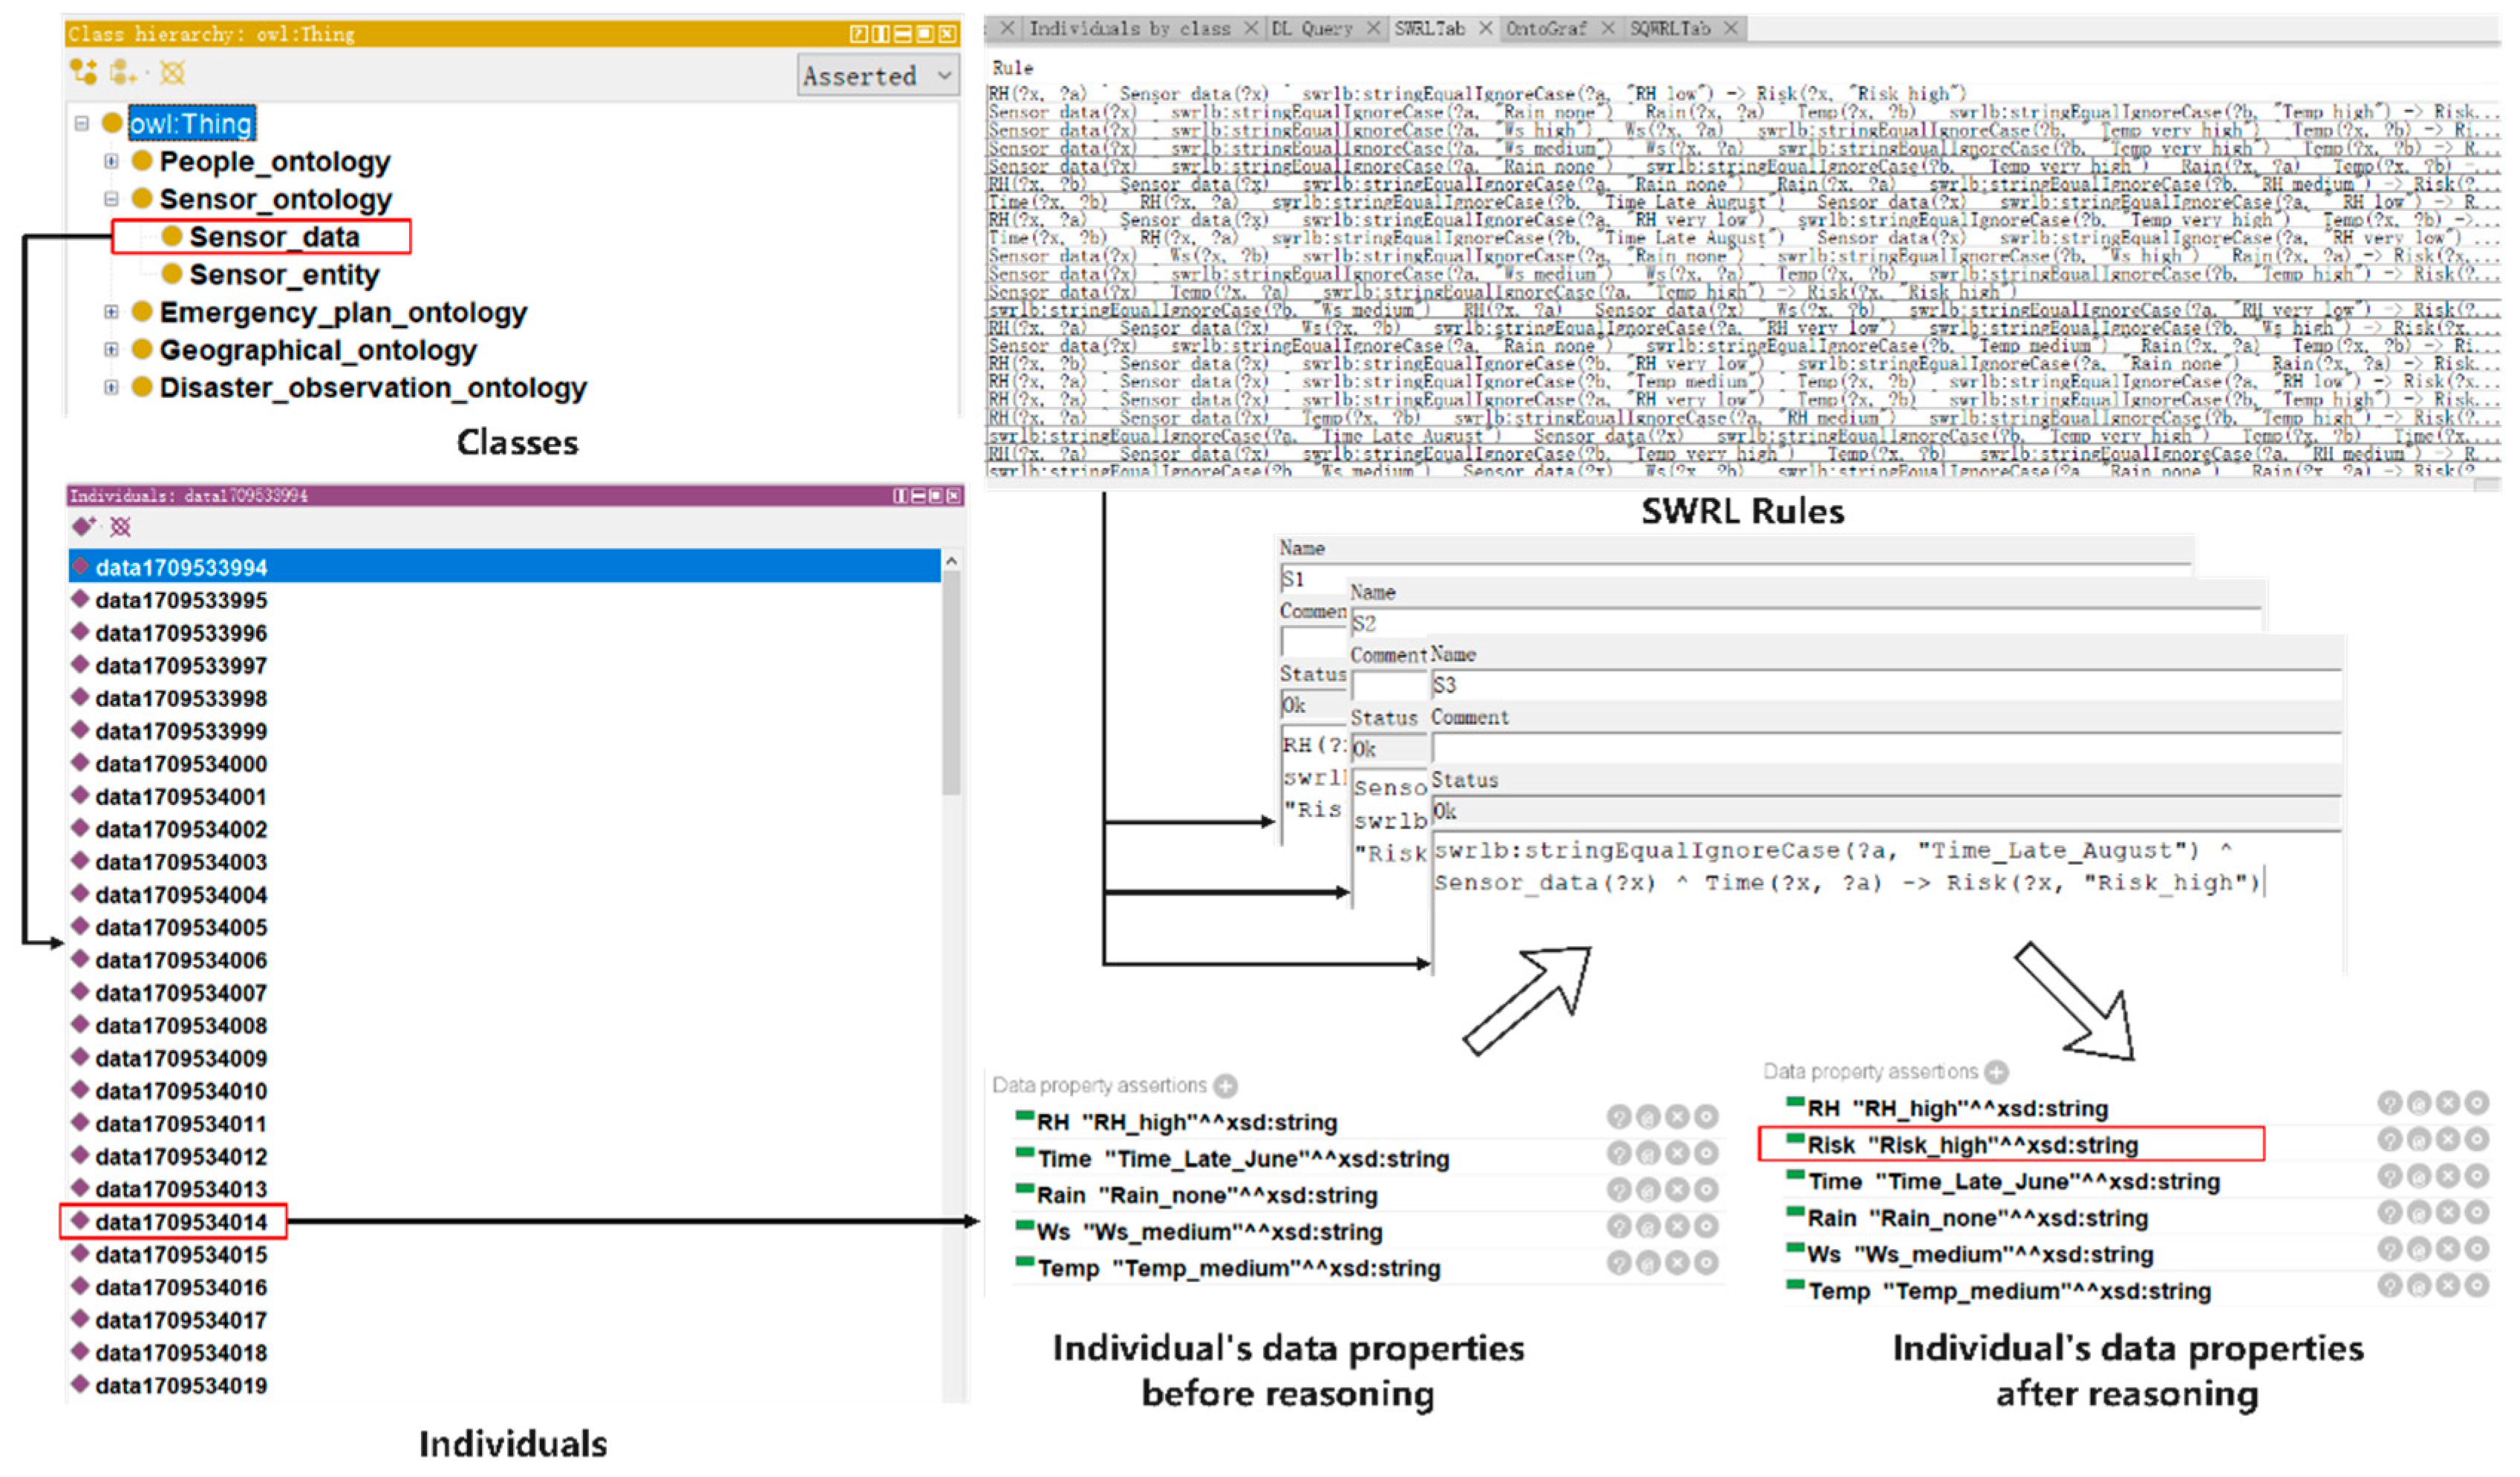
Task: Click the add sibling class icon
Action: coord(123,72)
